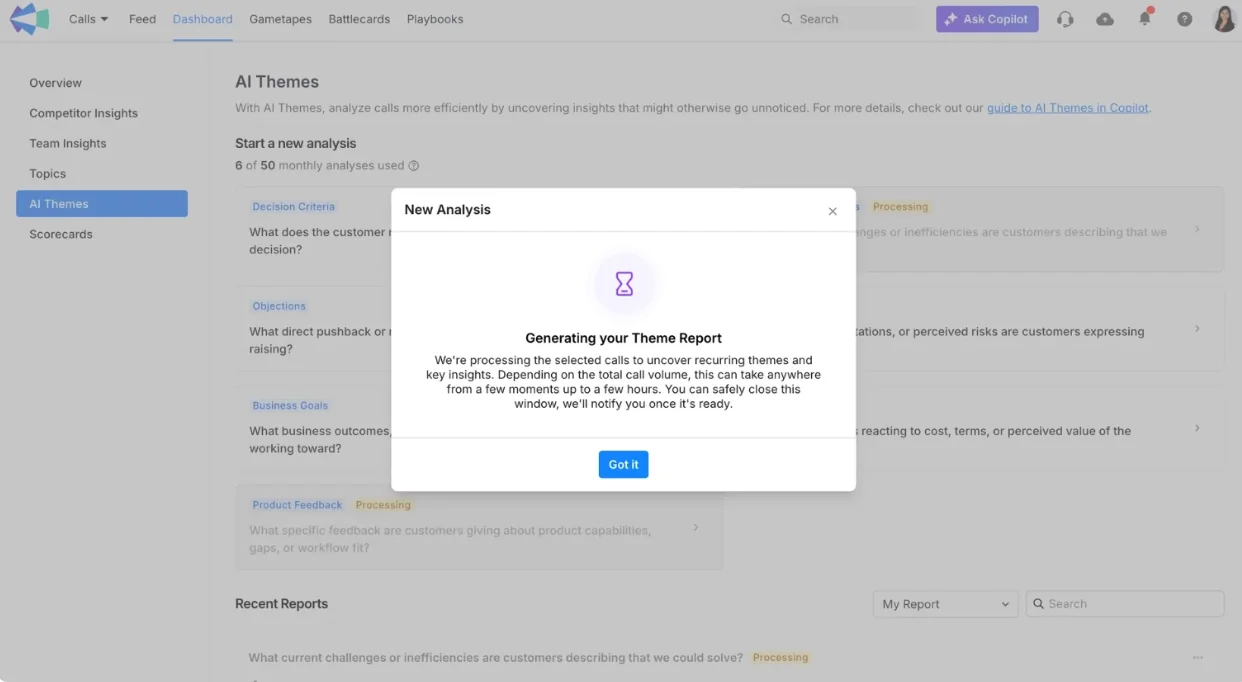
Task: Select the Dashboard tab
Action: point(202,19)
